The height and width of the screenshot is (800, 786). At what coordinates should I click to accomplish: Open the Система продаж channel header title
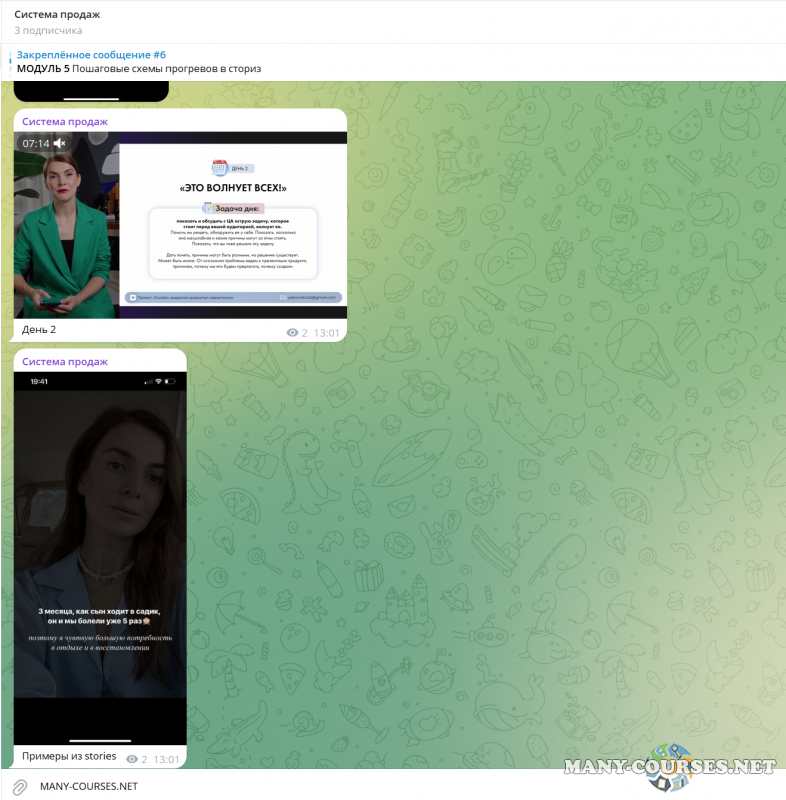[57, 14]
